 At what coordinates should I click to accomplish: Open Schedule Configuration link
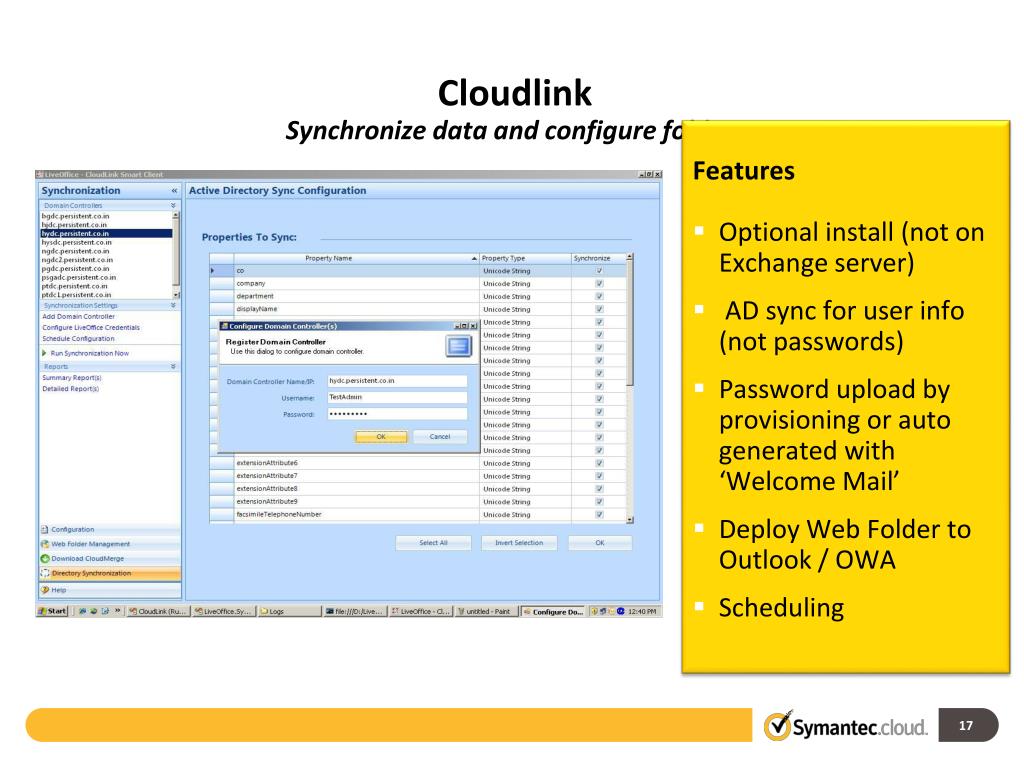[78, 339]
